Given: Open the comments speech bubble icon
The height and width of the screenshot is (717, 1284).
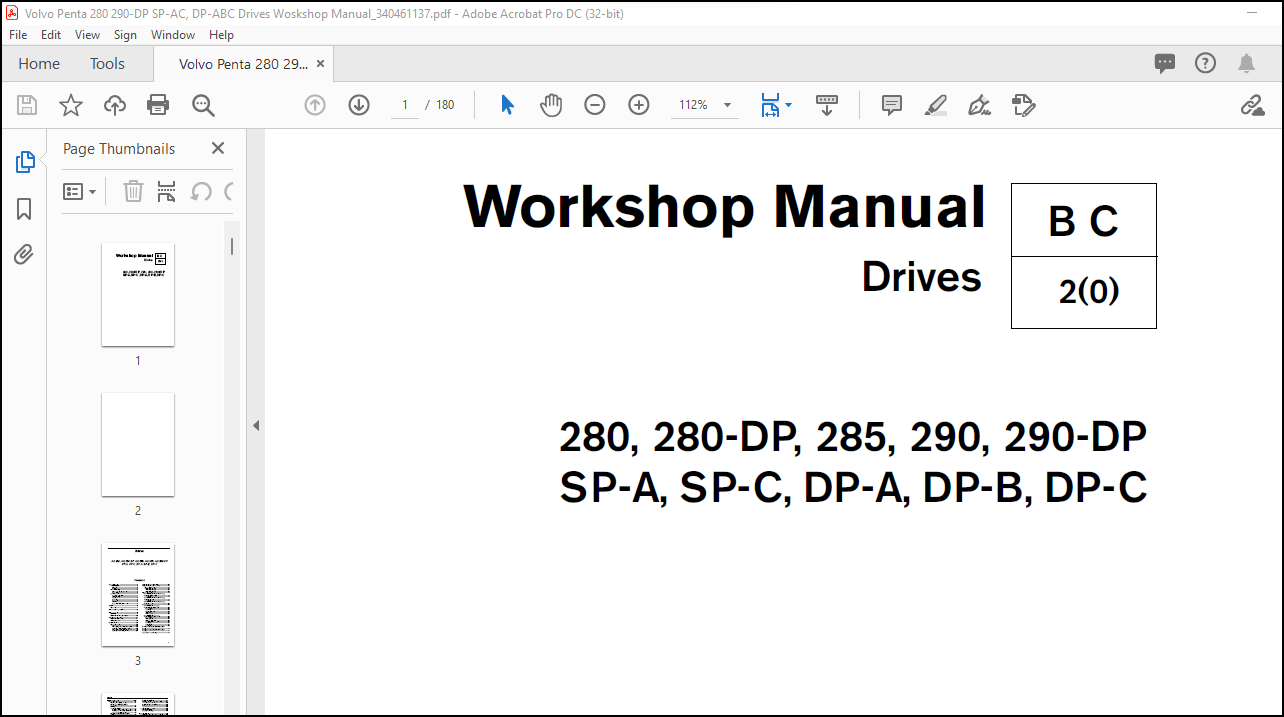Looking at the screenshot, I should tap(1165, 64).
